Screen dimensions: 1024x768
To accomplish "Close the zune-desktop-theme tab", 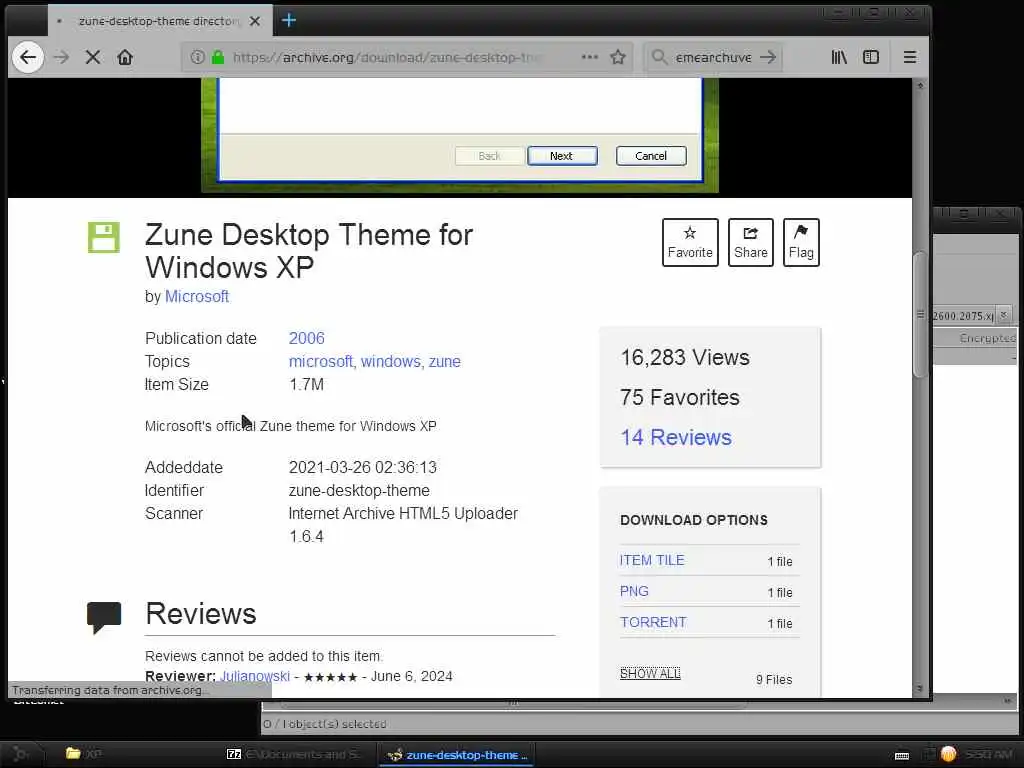I will 255,21.
